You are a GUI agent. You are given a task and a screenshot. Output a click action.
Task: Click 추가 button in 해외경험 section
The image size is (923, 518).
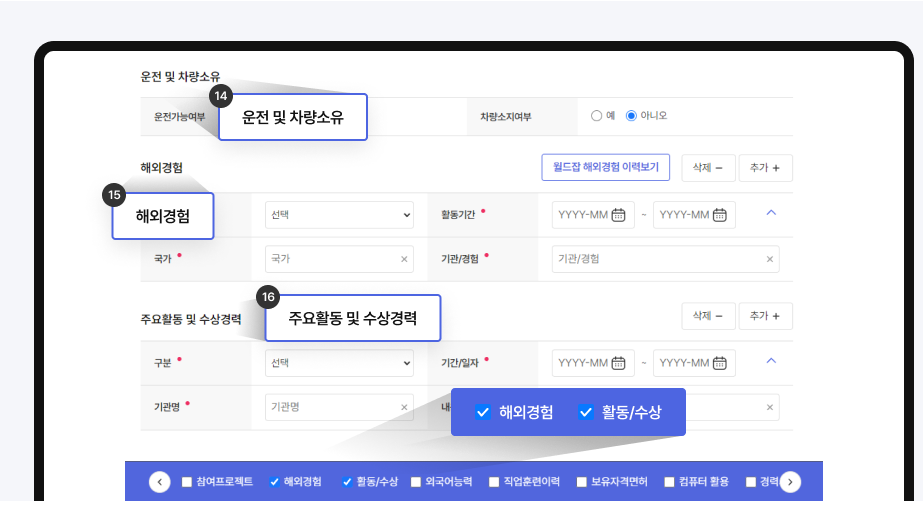[765, 168]
